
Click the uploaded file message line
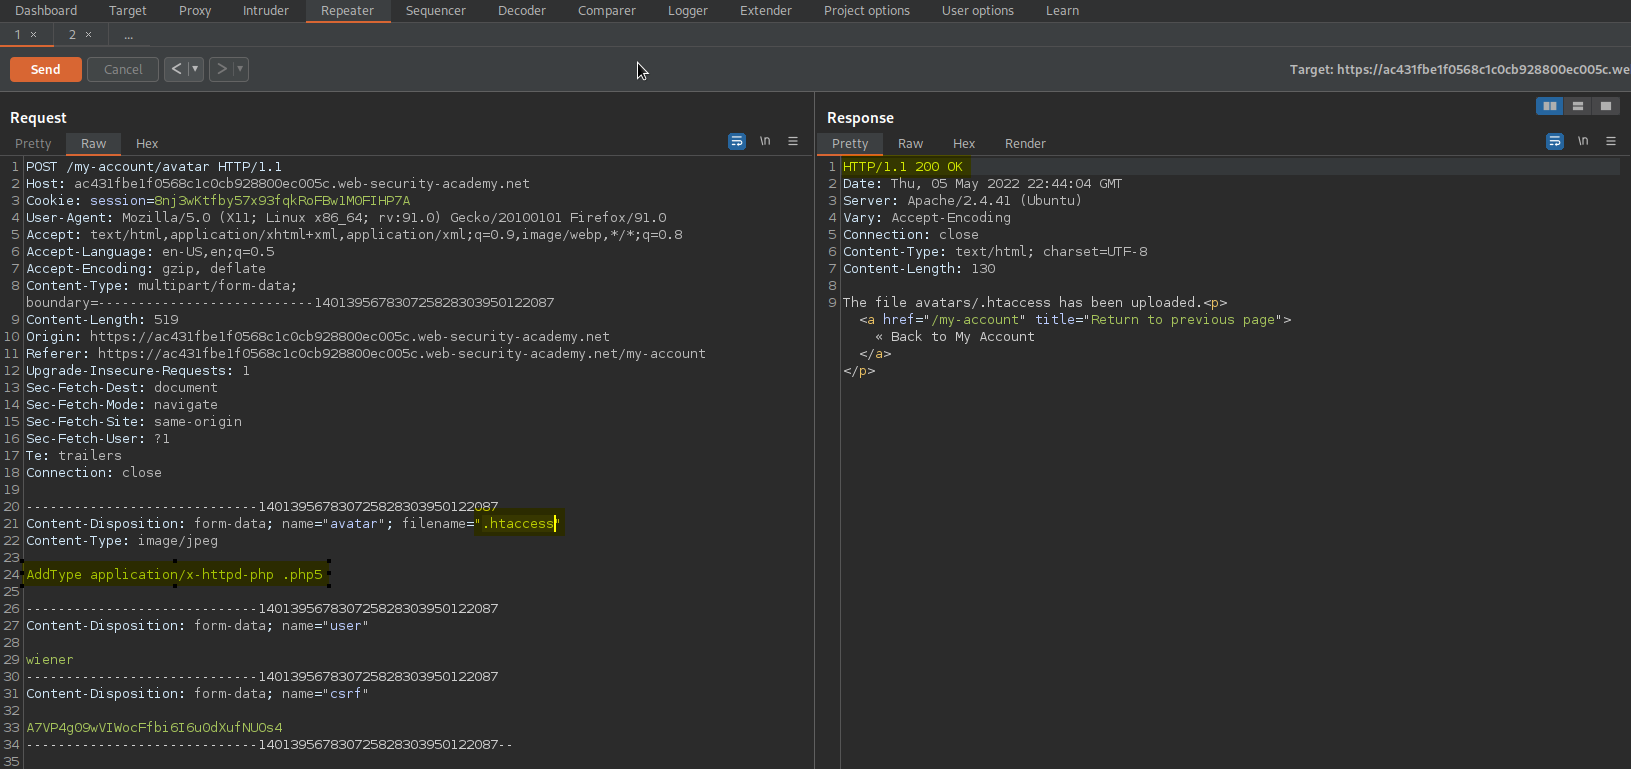click(x=1035, y=303)
